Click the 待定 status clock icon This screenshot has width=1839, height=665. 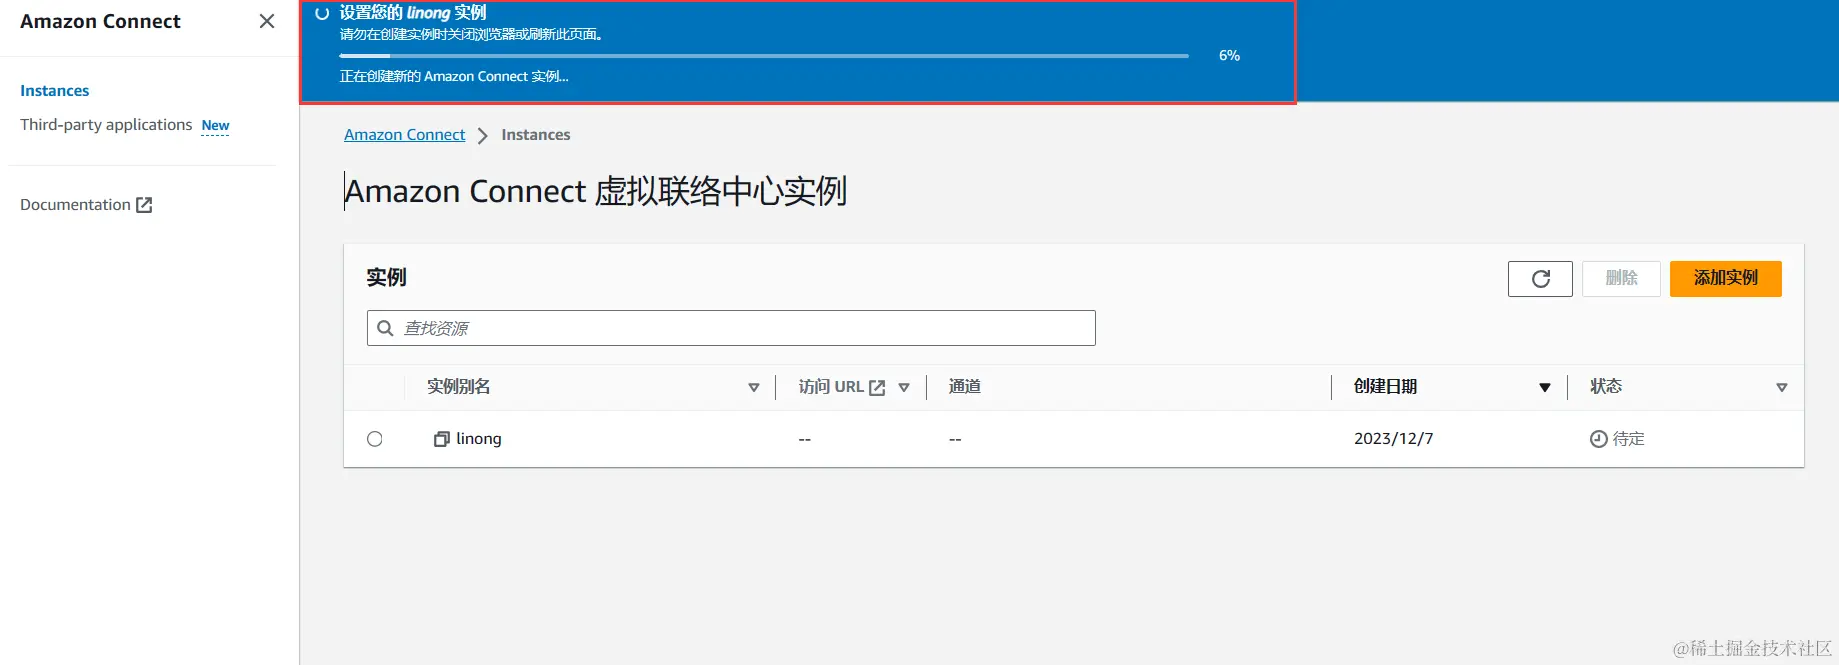point(1598,439)
